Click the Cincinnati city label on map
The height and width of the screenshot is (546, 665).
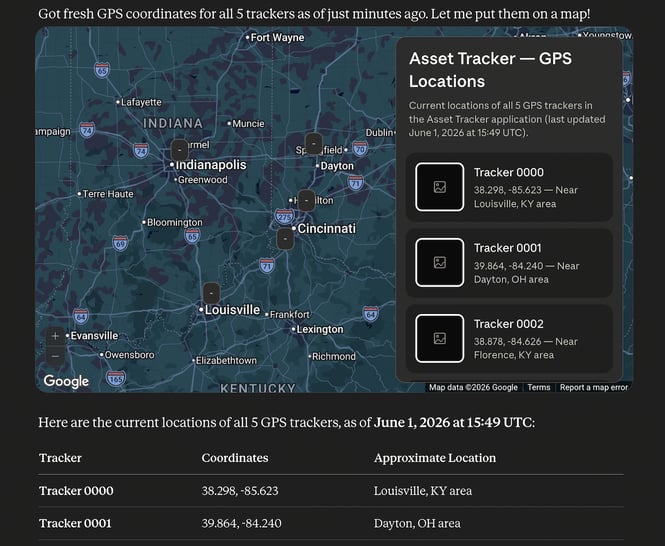tap(326, 229)
